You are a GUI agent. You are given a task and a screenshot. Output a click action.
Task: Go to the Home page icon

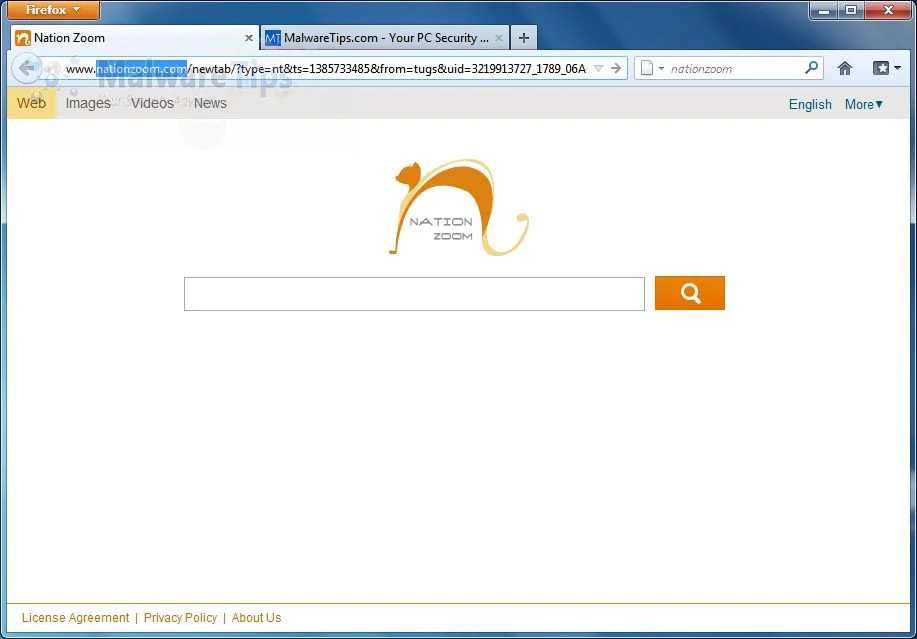[x=844, y=68]
